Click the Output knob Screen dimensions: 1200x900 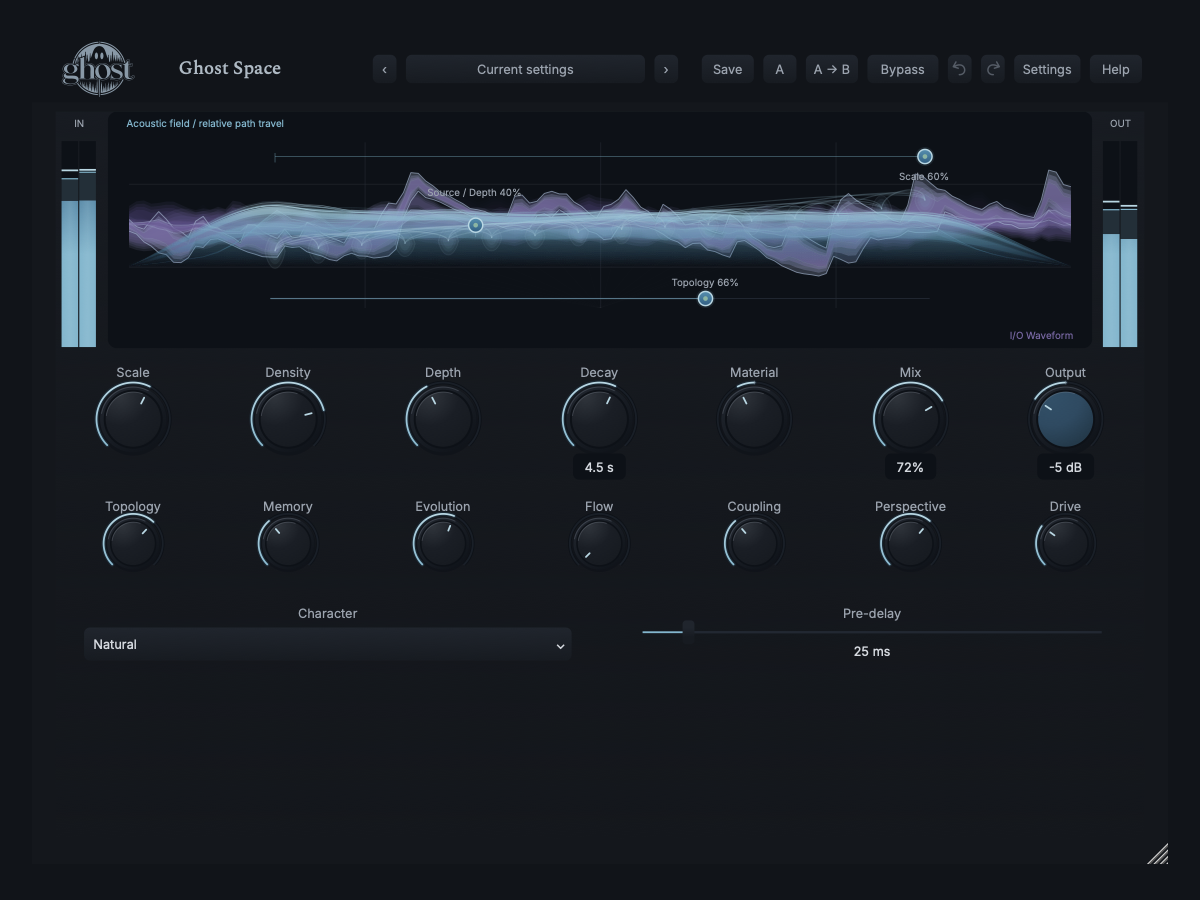[x=1065, y=419]
